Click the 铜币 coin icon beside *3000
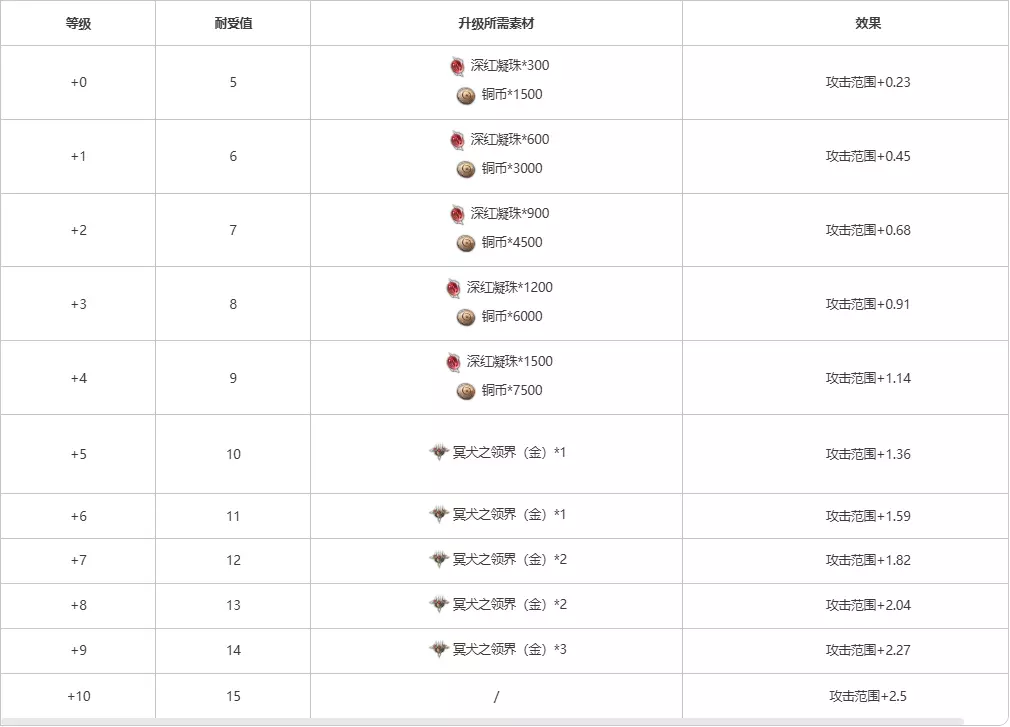1010x727 pixels. click(x=465, y=169)
